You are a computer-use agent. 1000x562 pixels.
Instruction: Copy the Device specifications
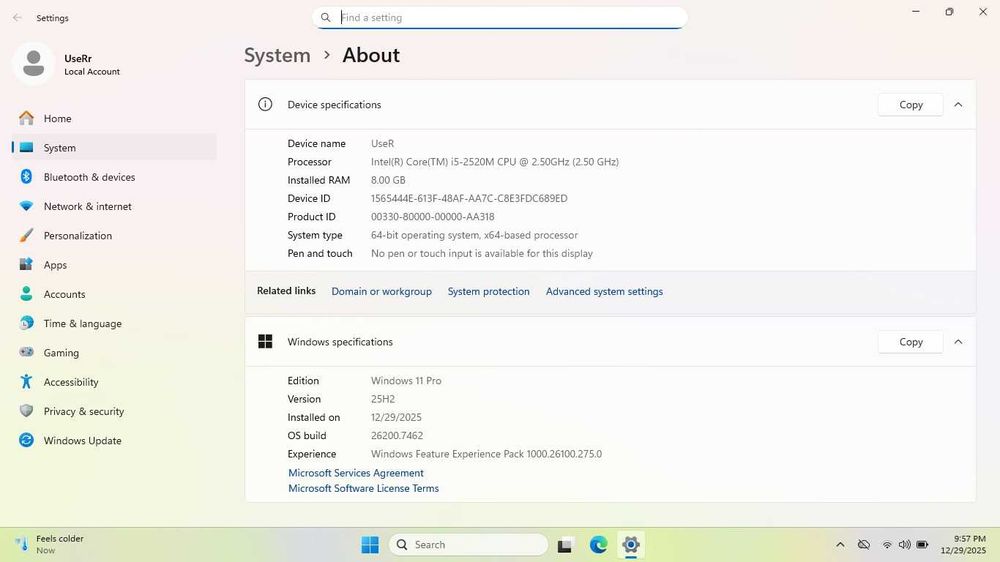pos(911,105)
